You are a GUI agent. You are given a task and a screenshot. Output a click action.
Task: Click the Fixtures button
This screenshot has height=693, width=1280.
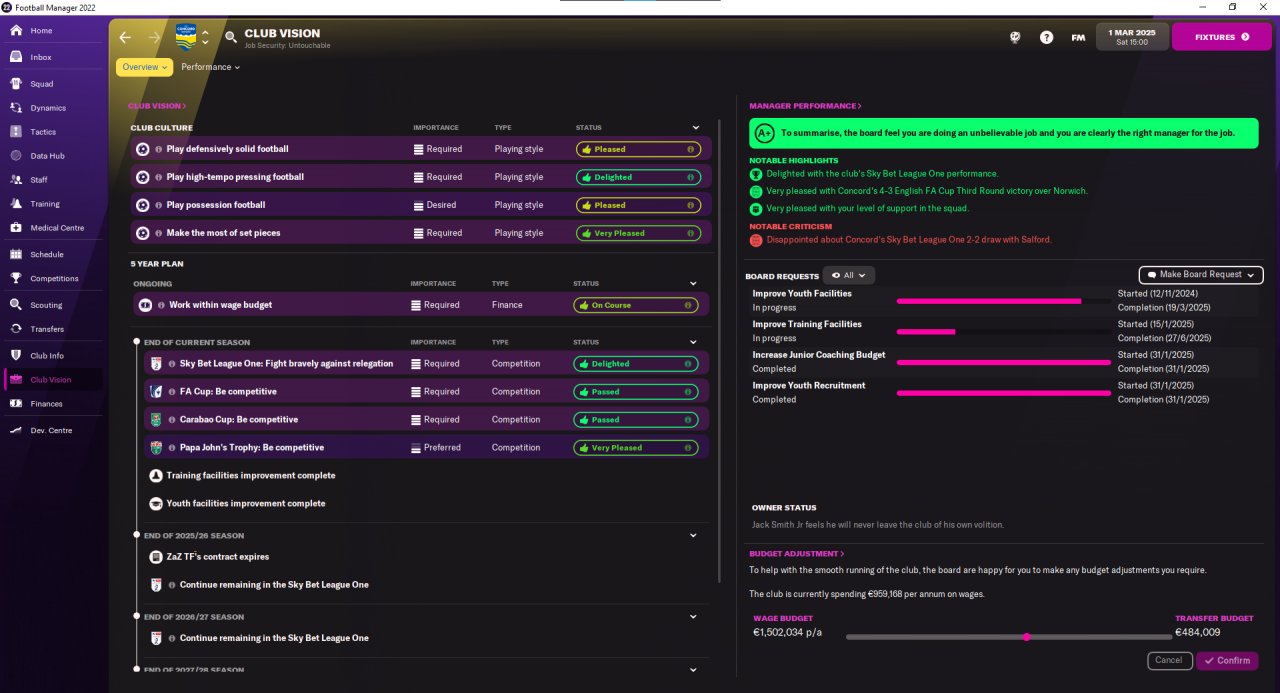[1222, 37]
